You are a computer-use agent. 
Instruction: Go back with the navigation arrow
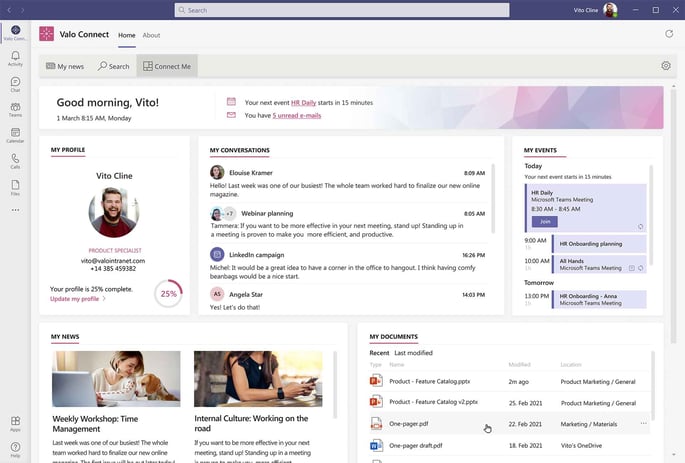9,10
